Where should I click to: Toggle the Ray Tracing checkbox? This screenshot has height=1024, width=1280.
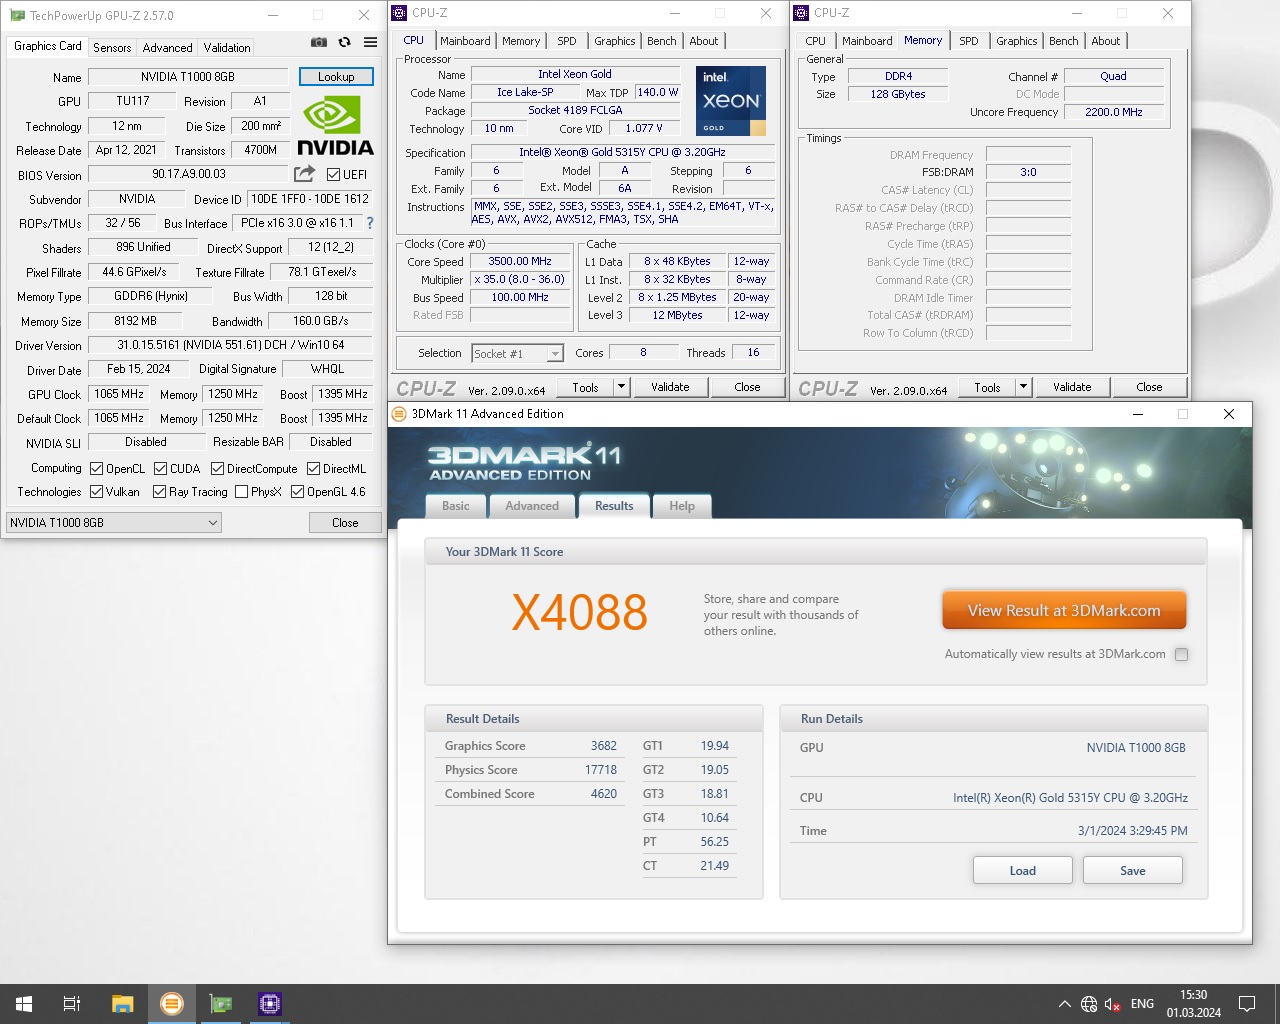[x=160, y=491]
